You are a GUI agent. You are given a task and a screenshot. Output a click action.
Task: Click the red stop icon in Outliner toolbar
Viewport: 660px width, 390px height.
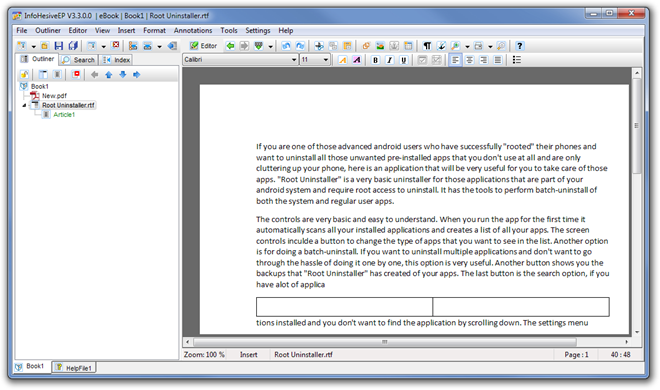(76, 74)
